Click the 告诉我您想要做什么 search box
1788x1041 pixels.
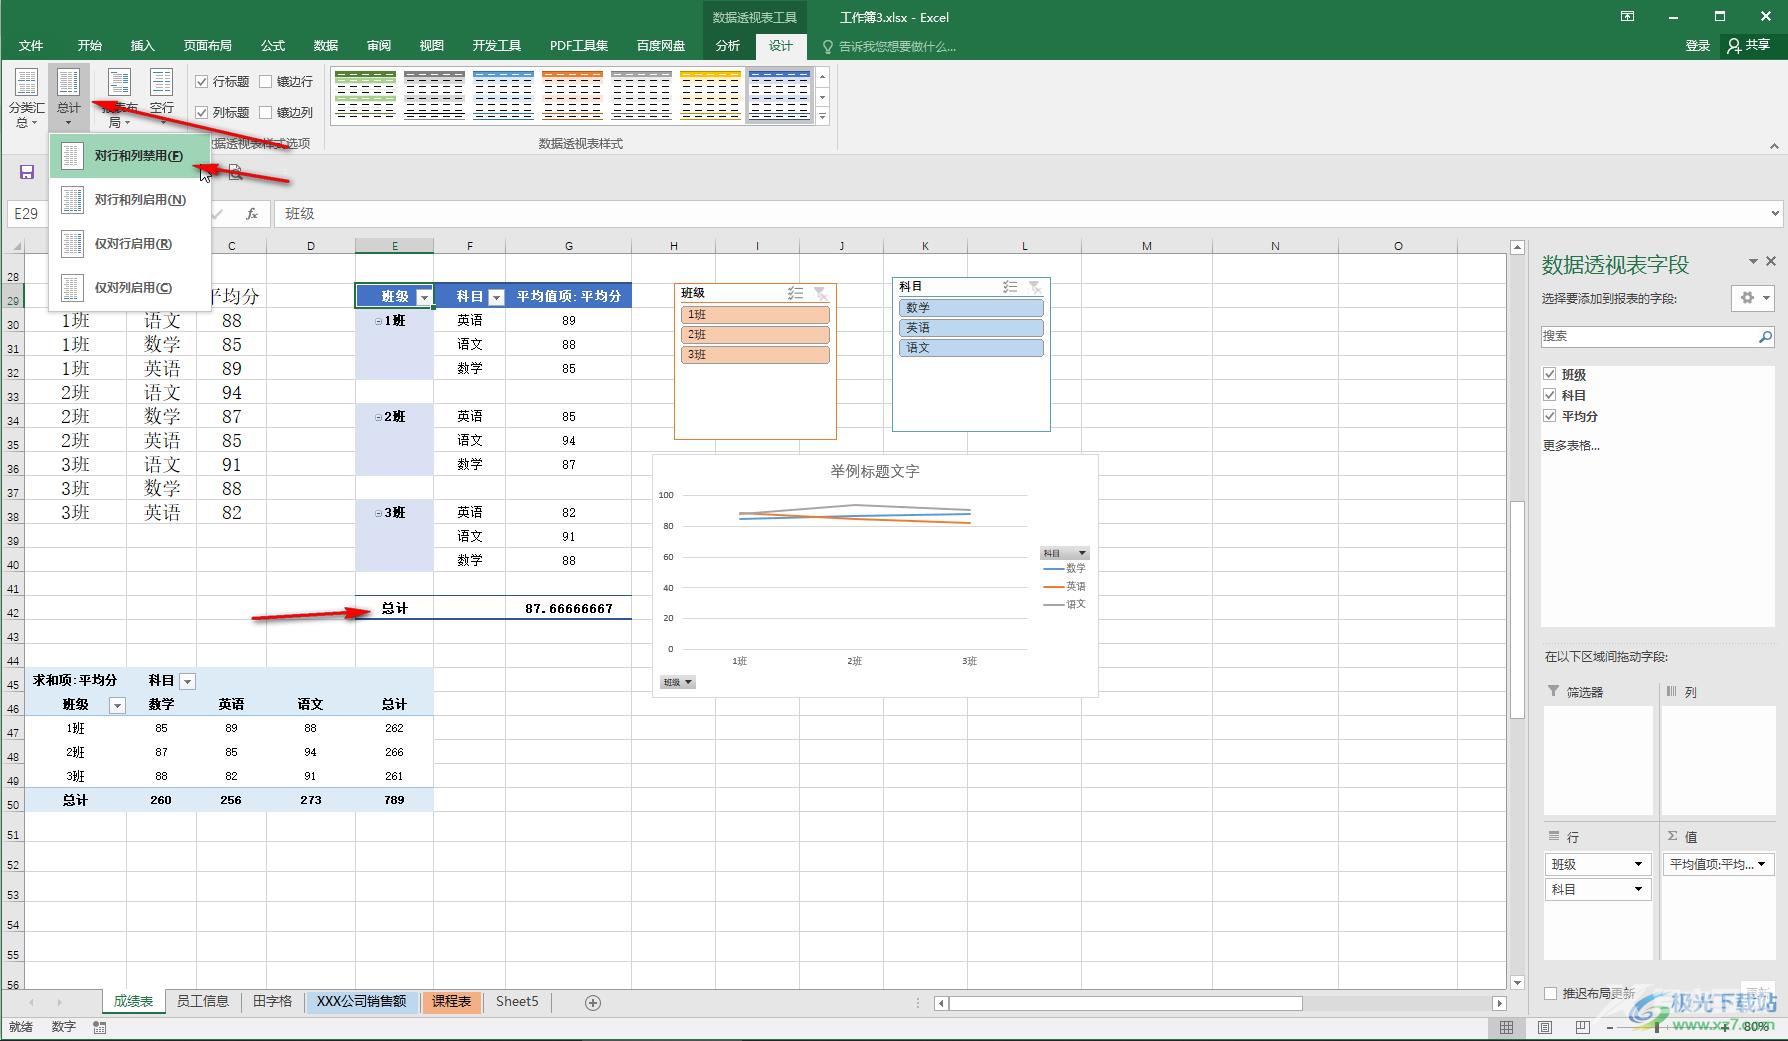(x=888, y=46)
